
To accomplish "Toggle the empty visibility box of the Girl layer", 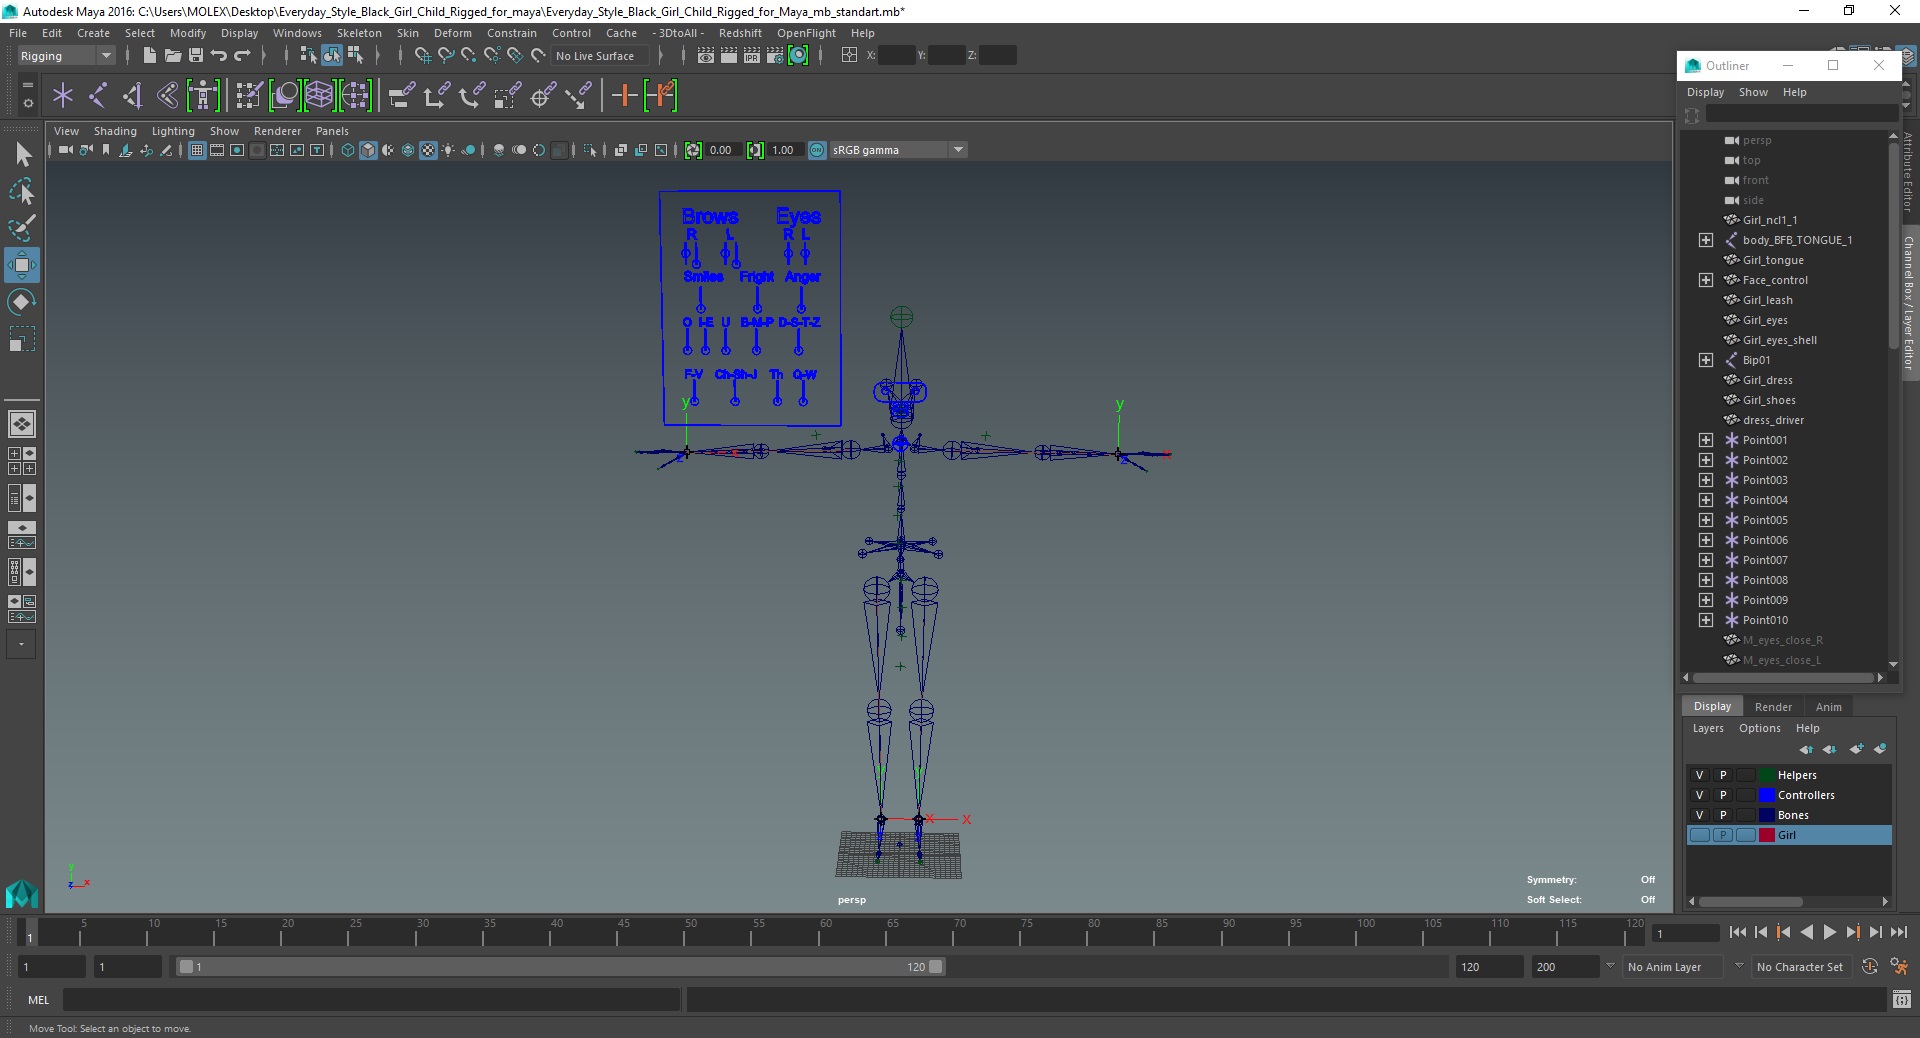I will pyautogui.click(x=1699, y=835).
